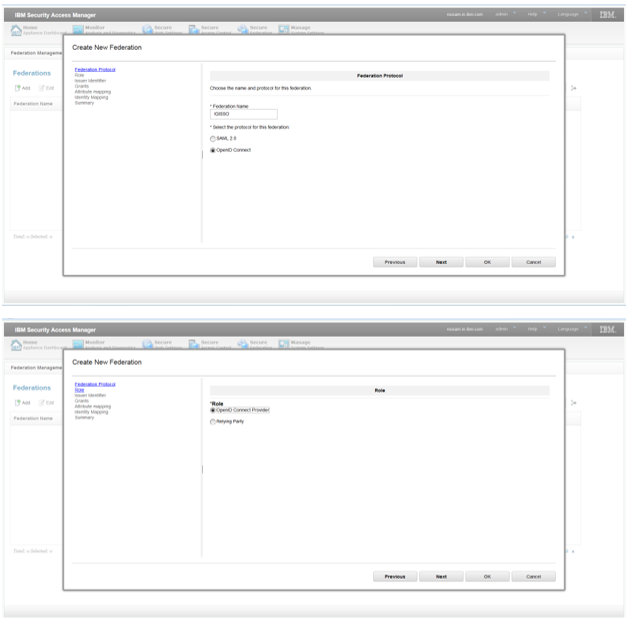Open Monitor Analysis icon on Role screen
This screenshot has height=622, width=631.
coord(78,345)
